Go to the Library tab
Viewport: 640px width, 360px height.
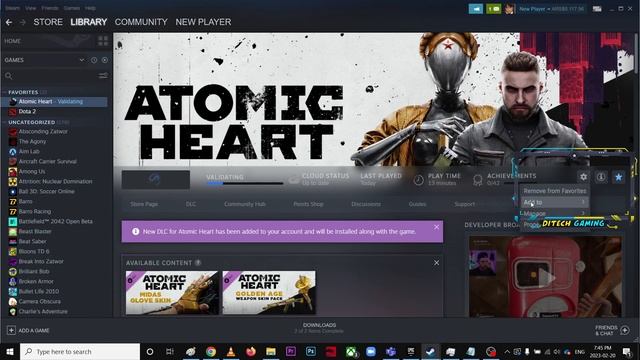(89, 22)
